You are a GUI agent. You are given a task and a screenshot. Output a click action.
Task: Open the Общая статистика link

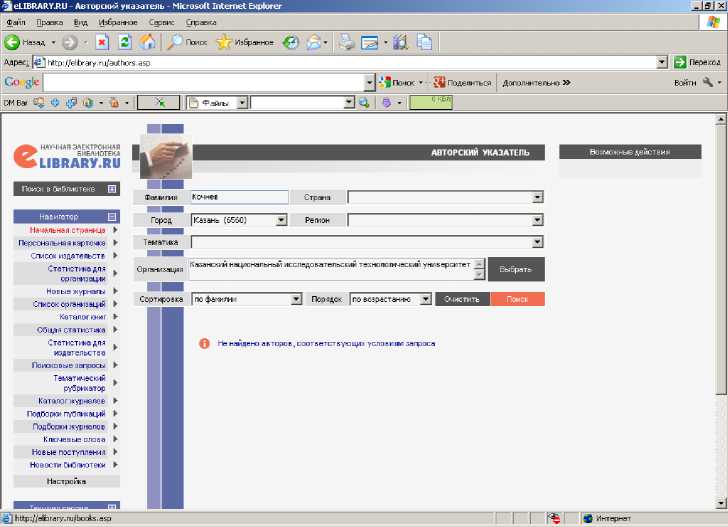click(71, 330)
